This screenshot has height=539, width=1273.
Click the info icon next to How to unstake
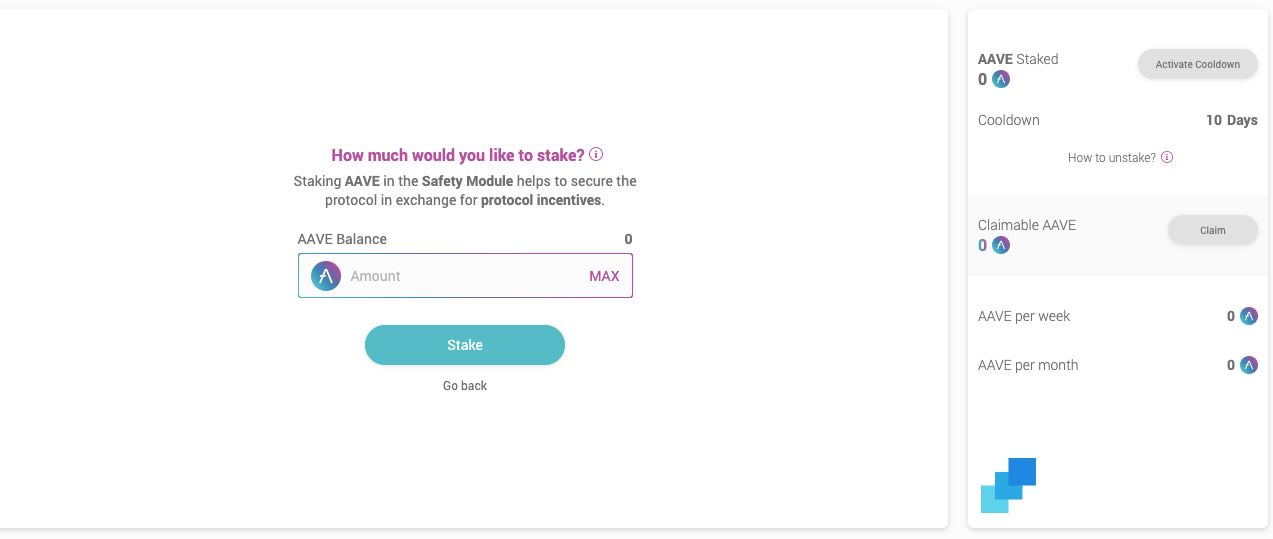(x=1167, y=158)
